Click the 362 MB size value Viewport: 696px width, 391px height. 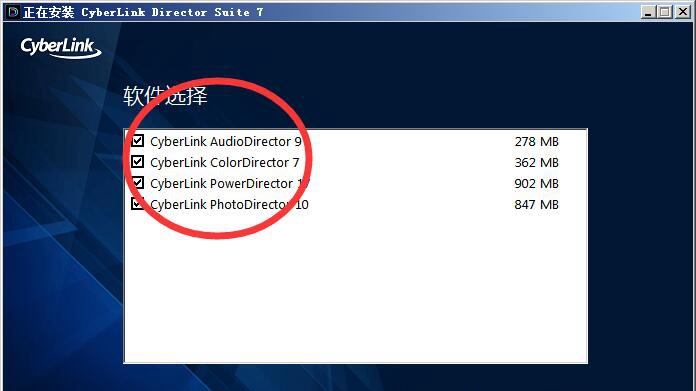tap(536, 162)
